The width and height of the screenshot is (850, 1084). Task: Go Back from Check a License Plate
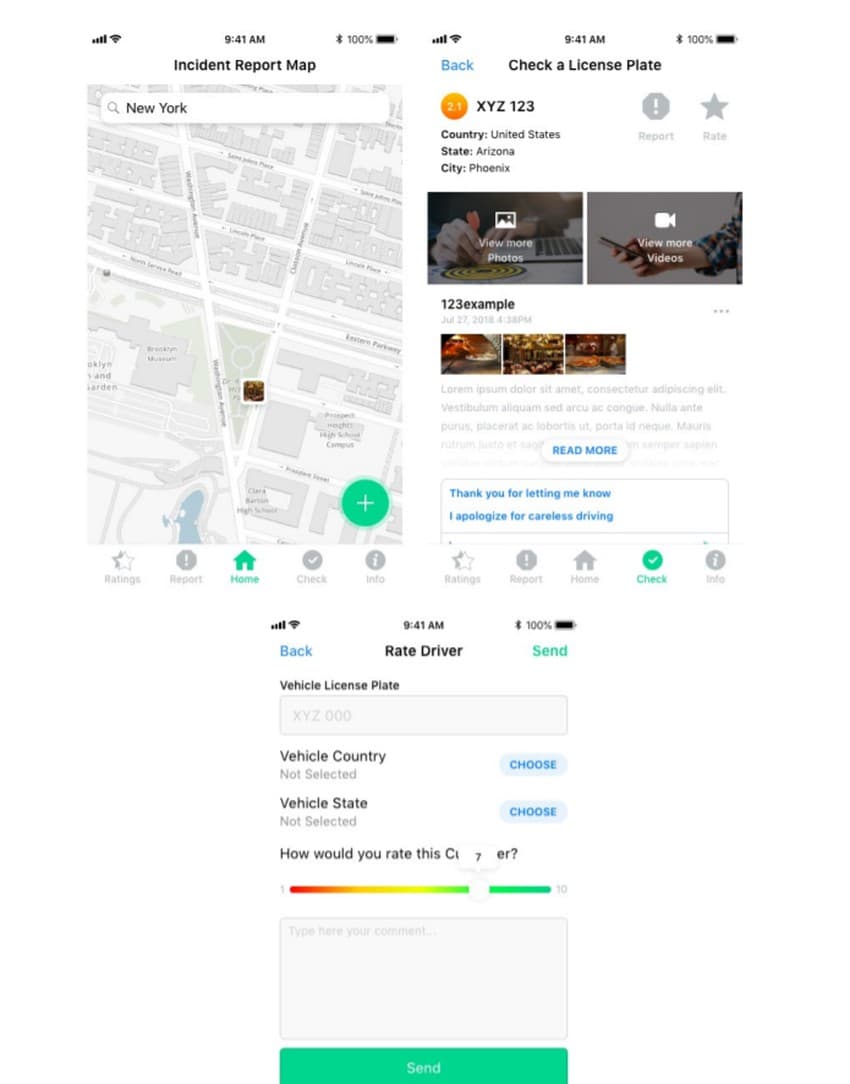pyautogui.click(x=457, y=65)
